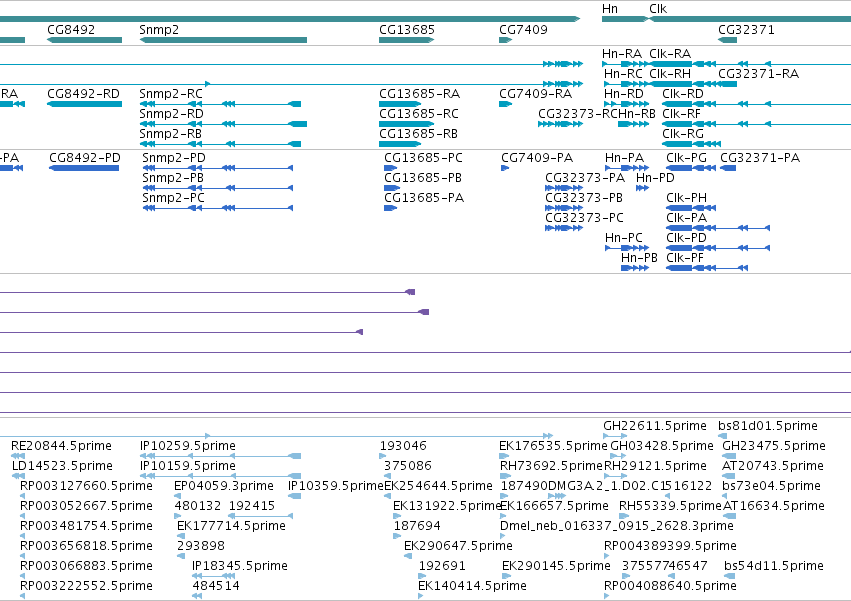
Task: Select the Clk-RG transcript label
Action: tap(683, 134)
